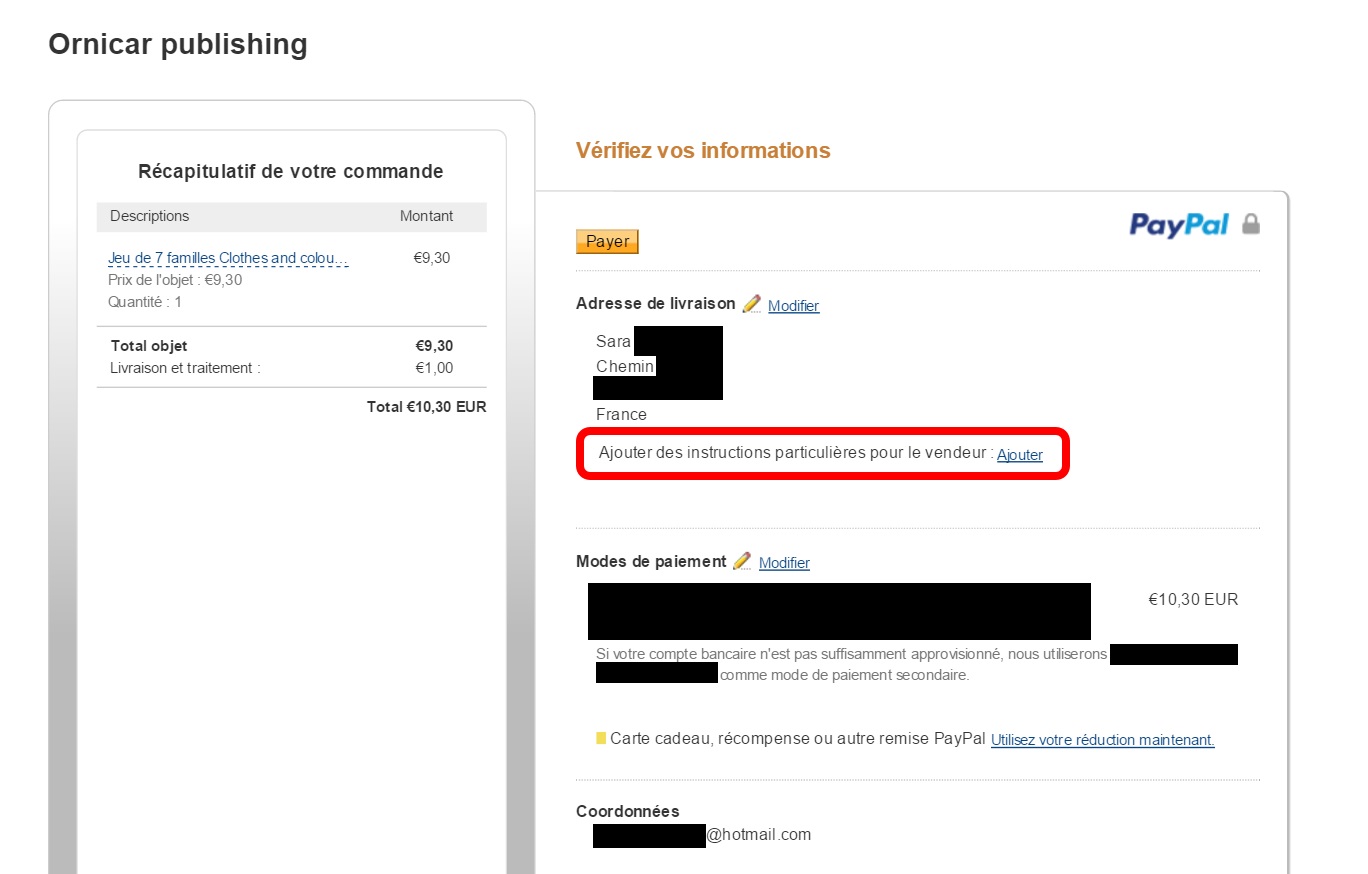Click the PayPal logo
This screenshot has width=1368, height=874.
(1179, 225)
